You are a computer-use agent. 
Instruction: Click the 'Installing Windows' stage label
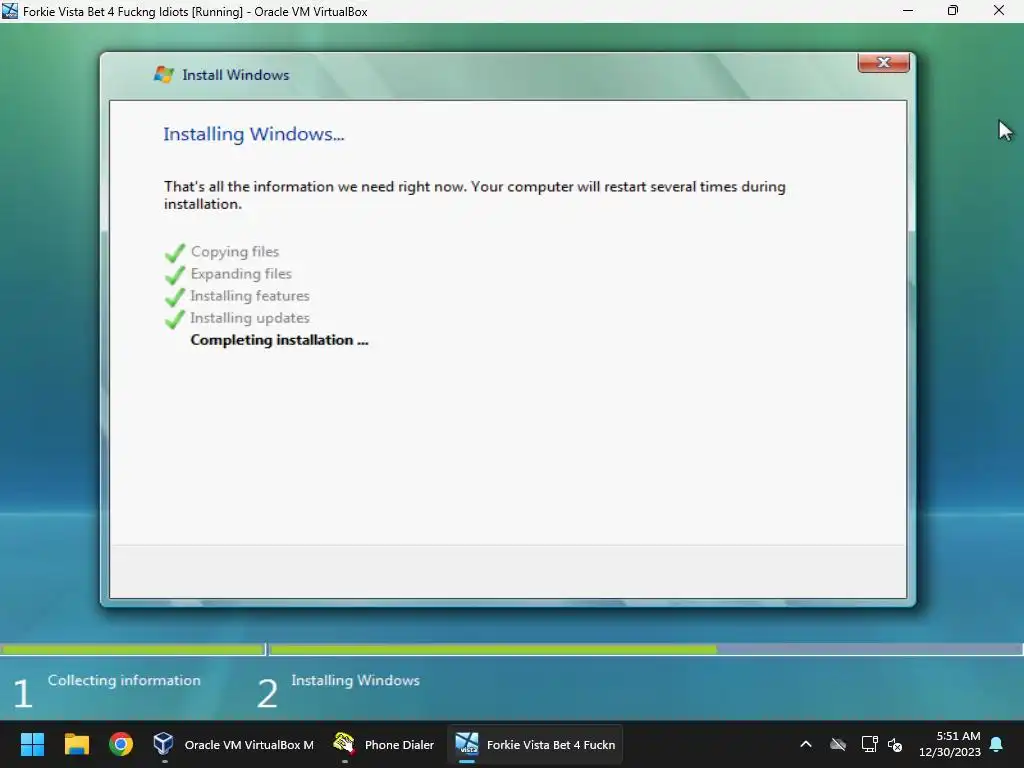coord(355,680)
